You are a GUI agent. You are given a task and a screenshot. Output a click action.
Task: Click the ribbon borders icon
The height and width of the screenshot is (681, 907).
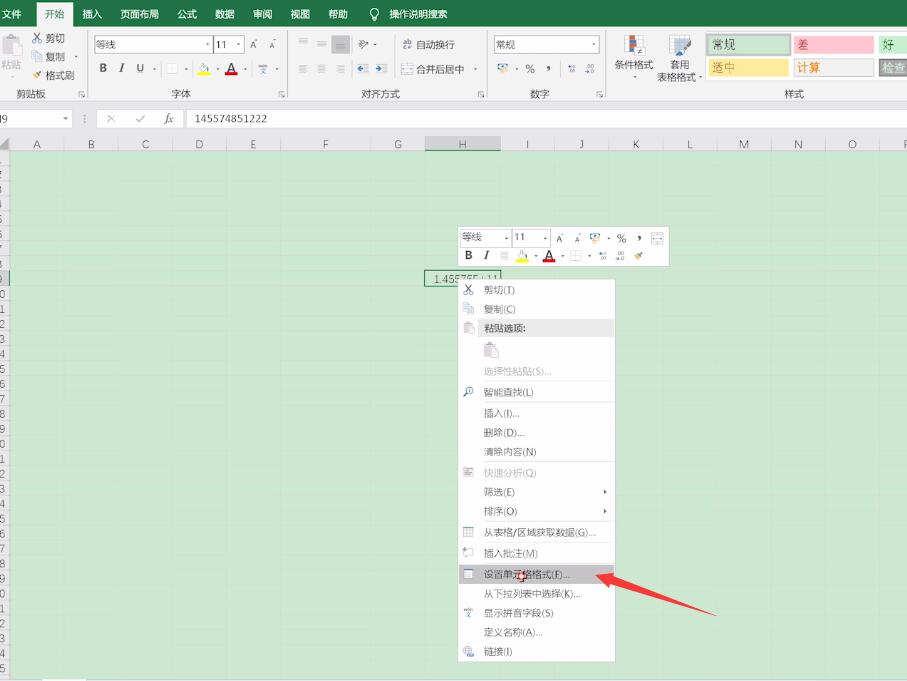point(172,69)
